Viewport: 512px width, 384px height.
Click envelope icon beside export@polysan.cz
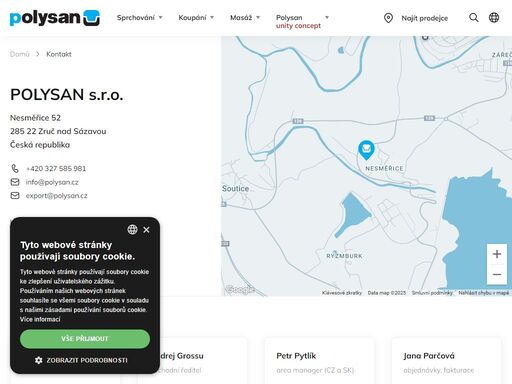coord(15,195)
